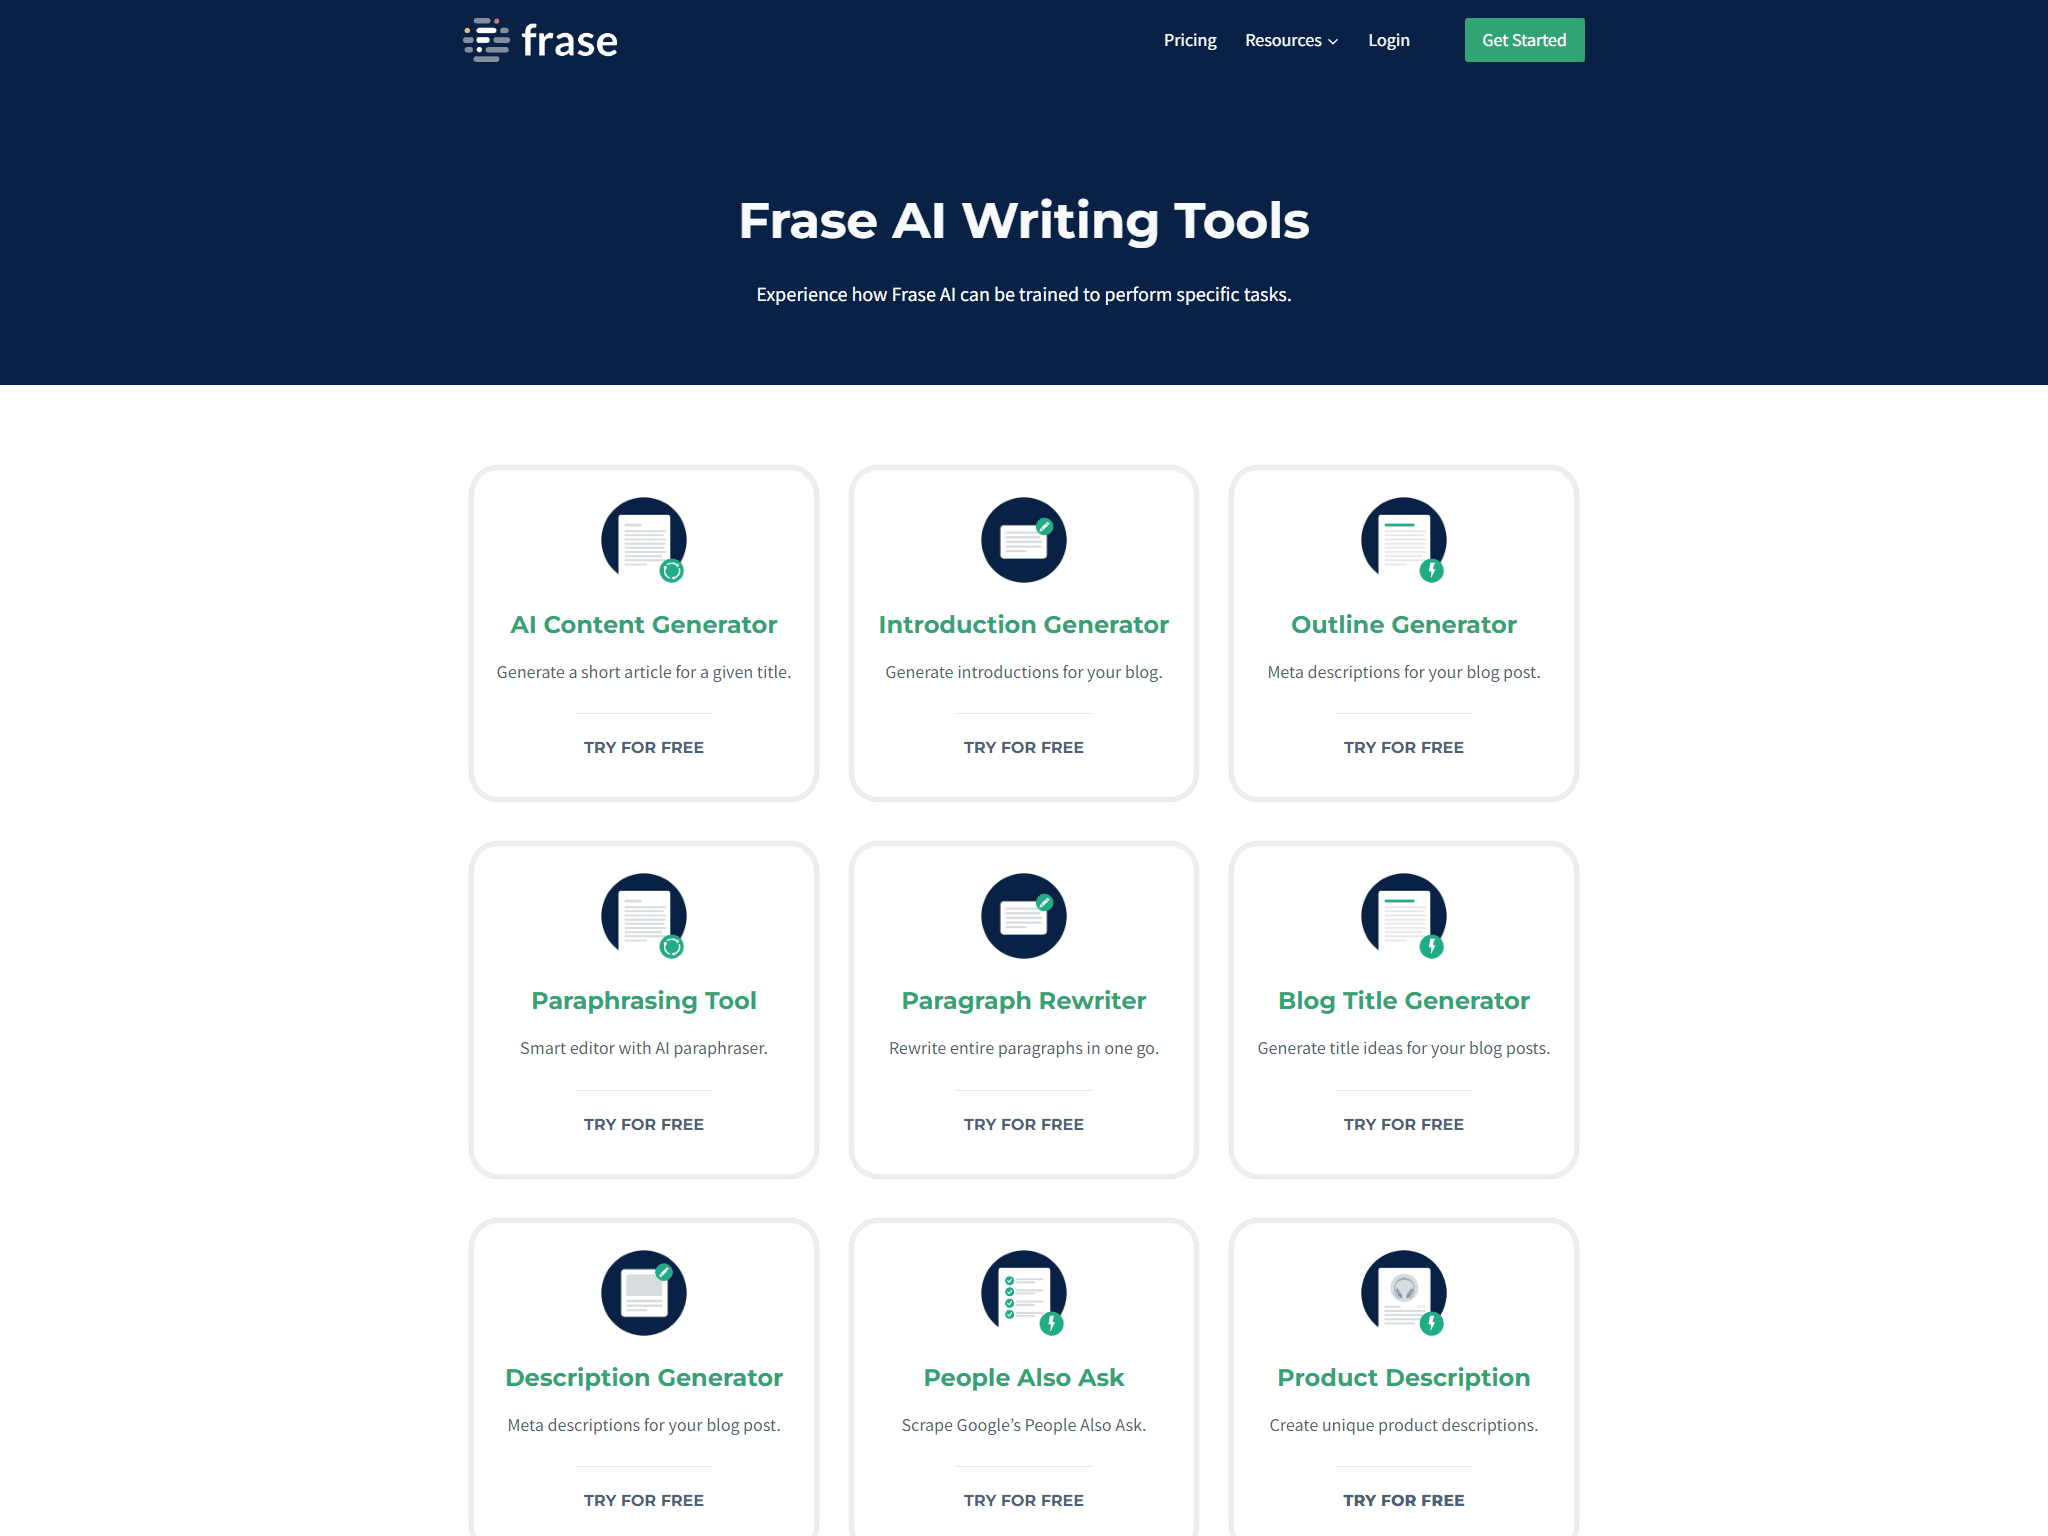The height and width of the screenshot is (1536, 2048).
Task: Try Paragraph Rewriter for free
Action: (1024, 1125)
